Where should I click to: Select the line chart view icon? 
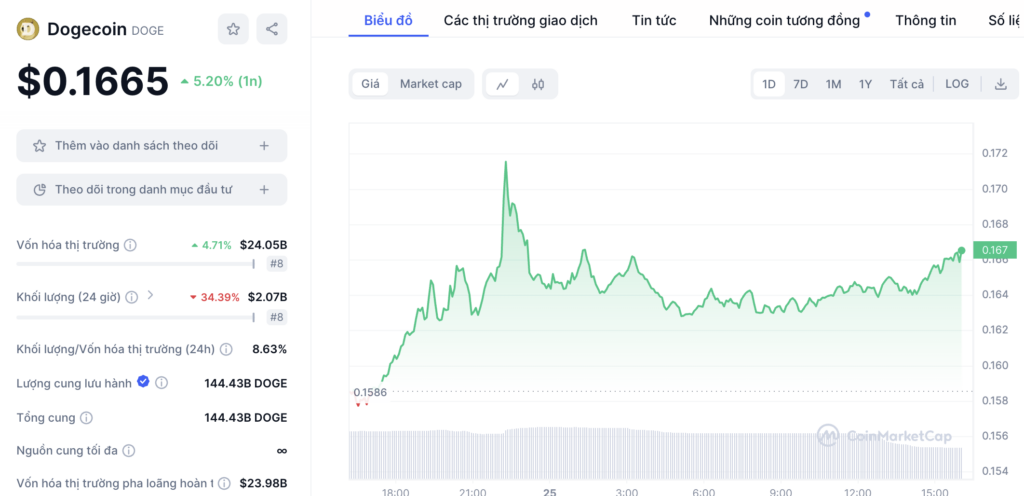click(x=502, y=84)
